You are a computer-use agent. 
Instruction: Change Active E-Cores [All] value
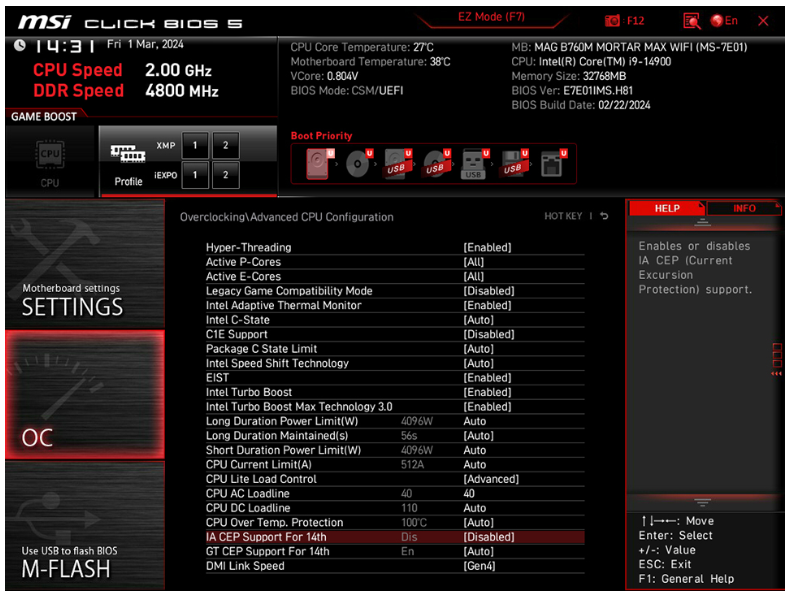coord(473,276)
